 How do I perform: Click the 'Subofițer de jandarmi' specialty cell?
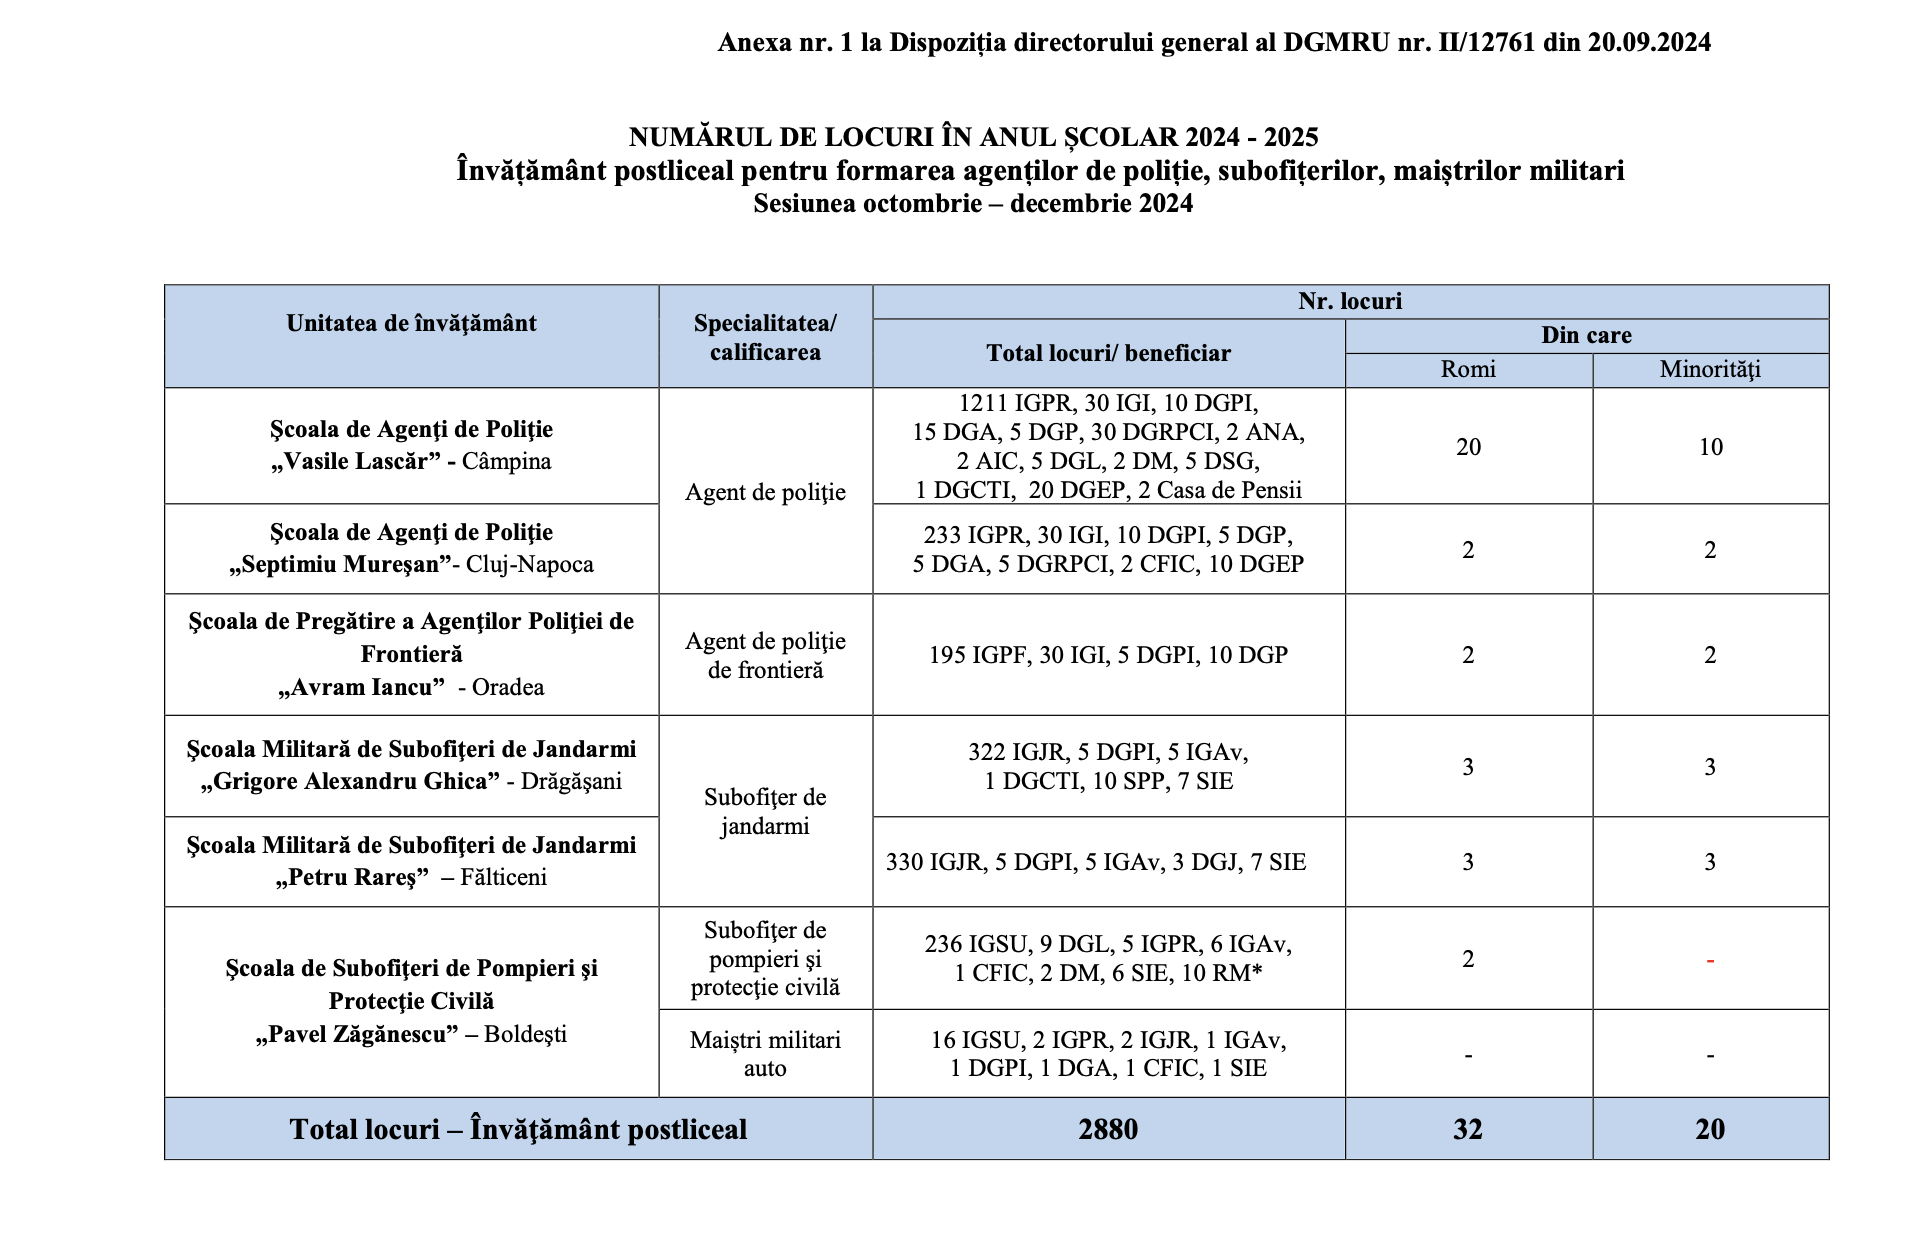pos(765,811)
